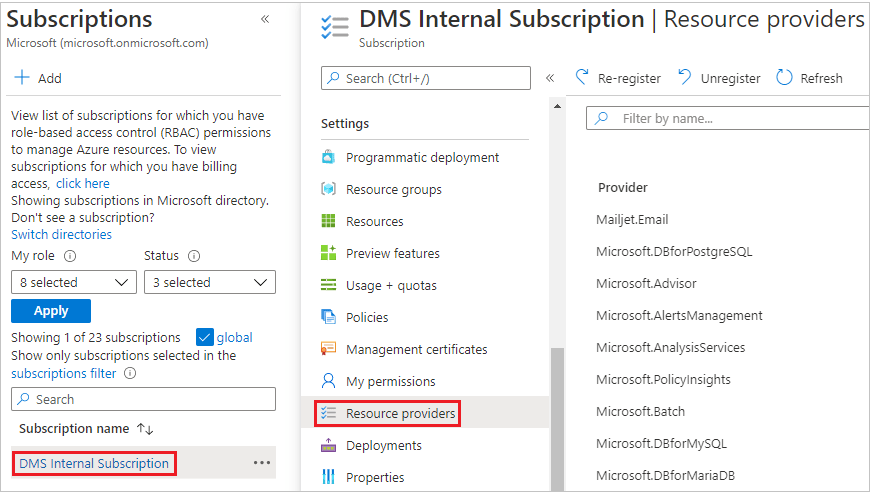Open the My role dropdown

click(73, 283)
